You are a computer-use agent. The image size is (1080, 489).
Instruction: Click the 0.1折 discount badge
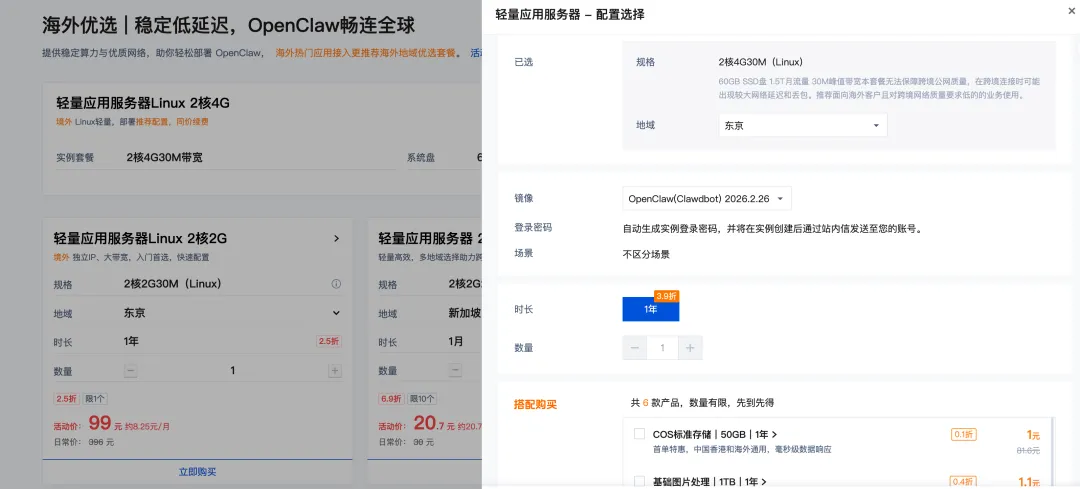[x=964, y=435]
